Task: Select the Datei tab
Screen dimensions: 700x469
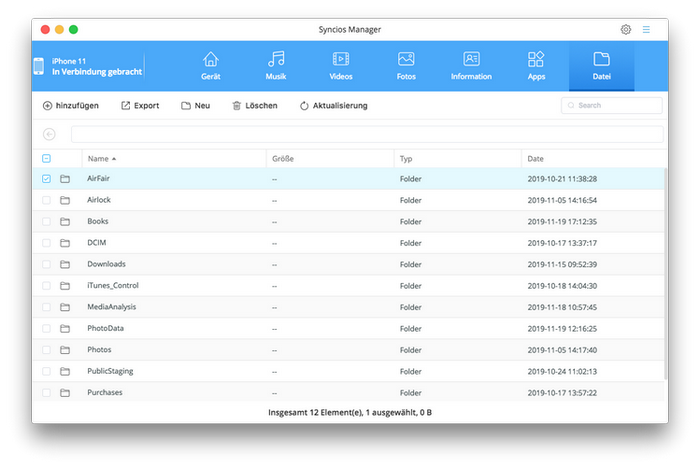Action: [x=601, y=65]
